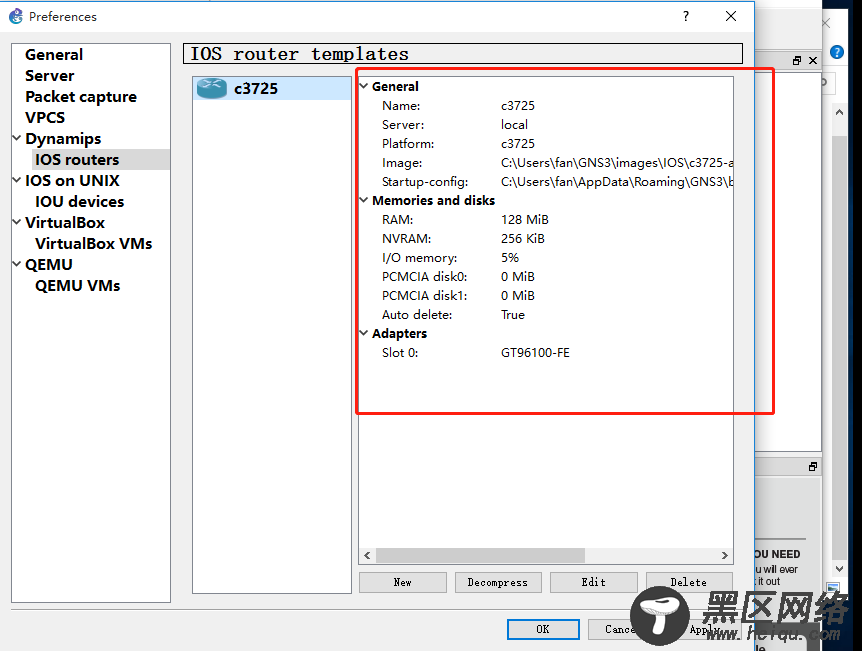
Task: Open Server preferences
Action: [x=49, y=76]
